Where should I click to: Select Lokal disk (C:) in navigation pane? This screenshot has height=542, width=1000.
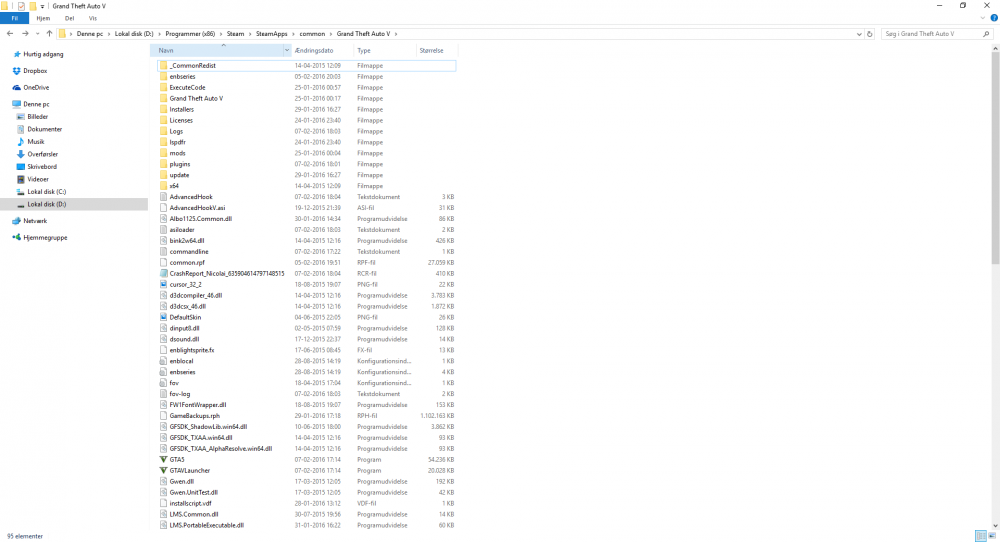(46, 191)
